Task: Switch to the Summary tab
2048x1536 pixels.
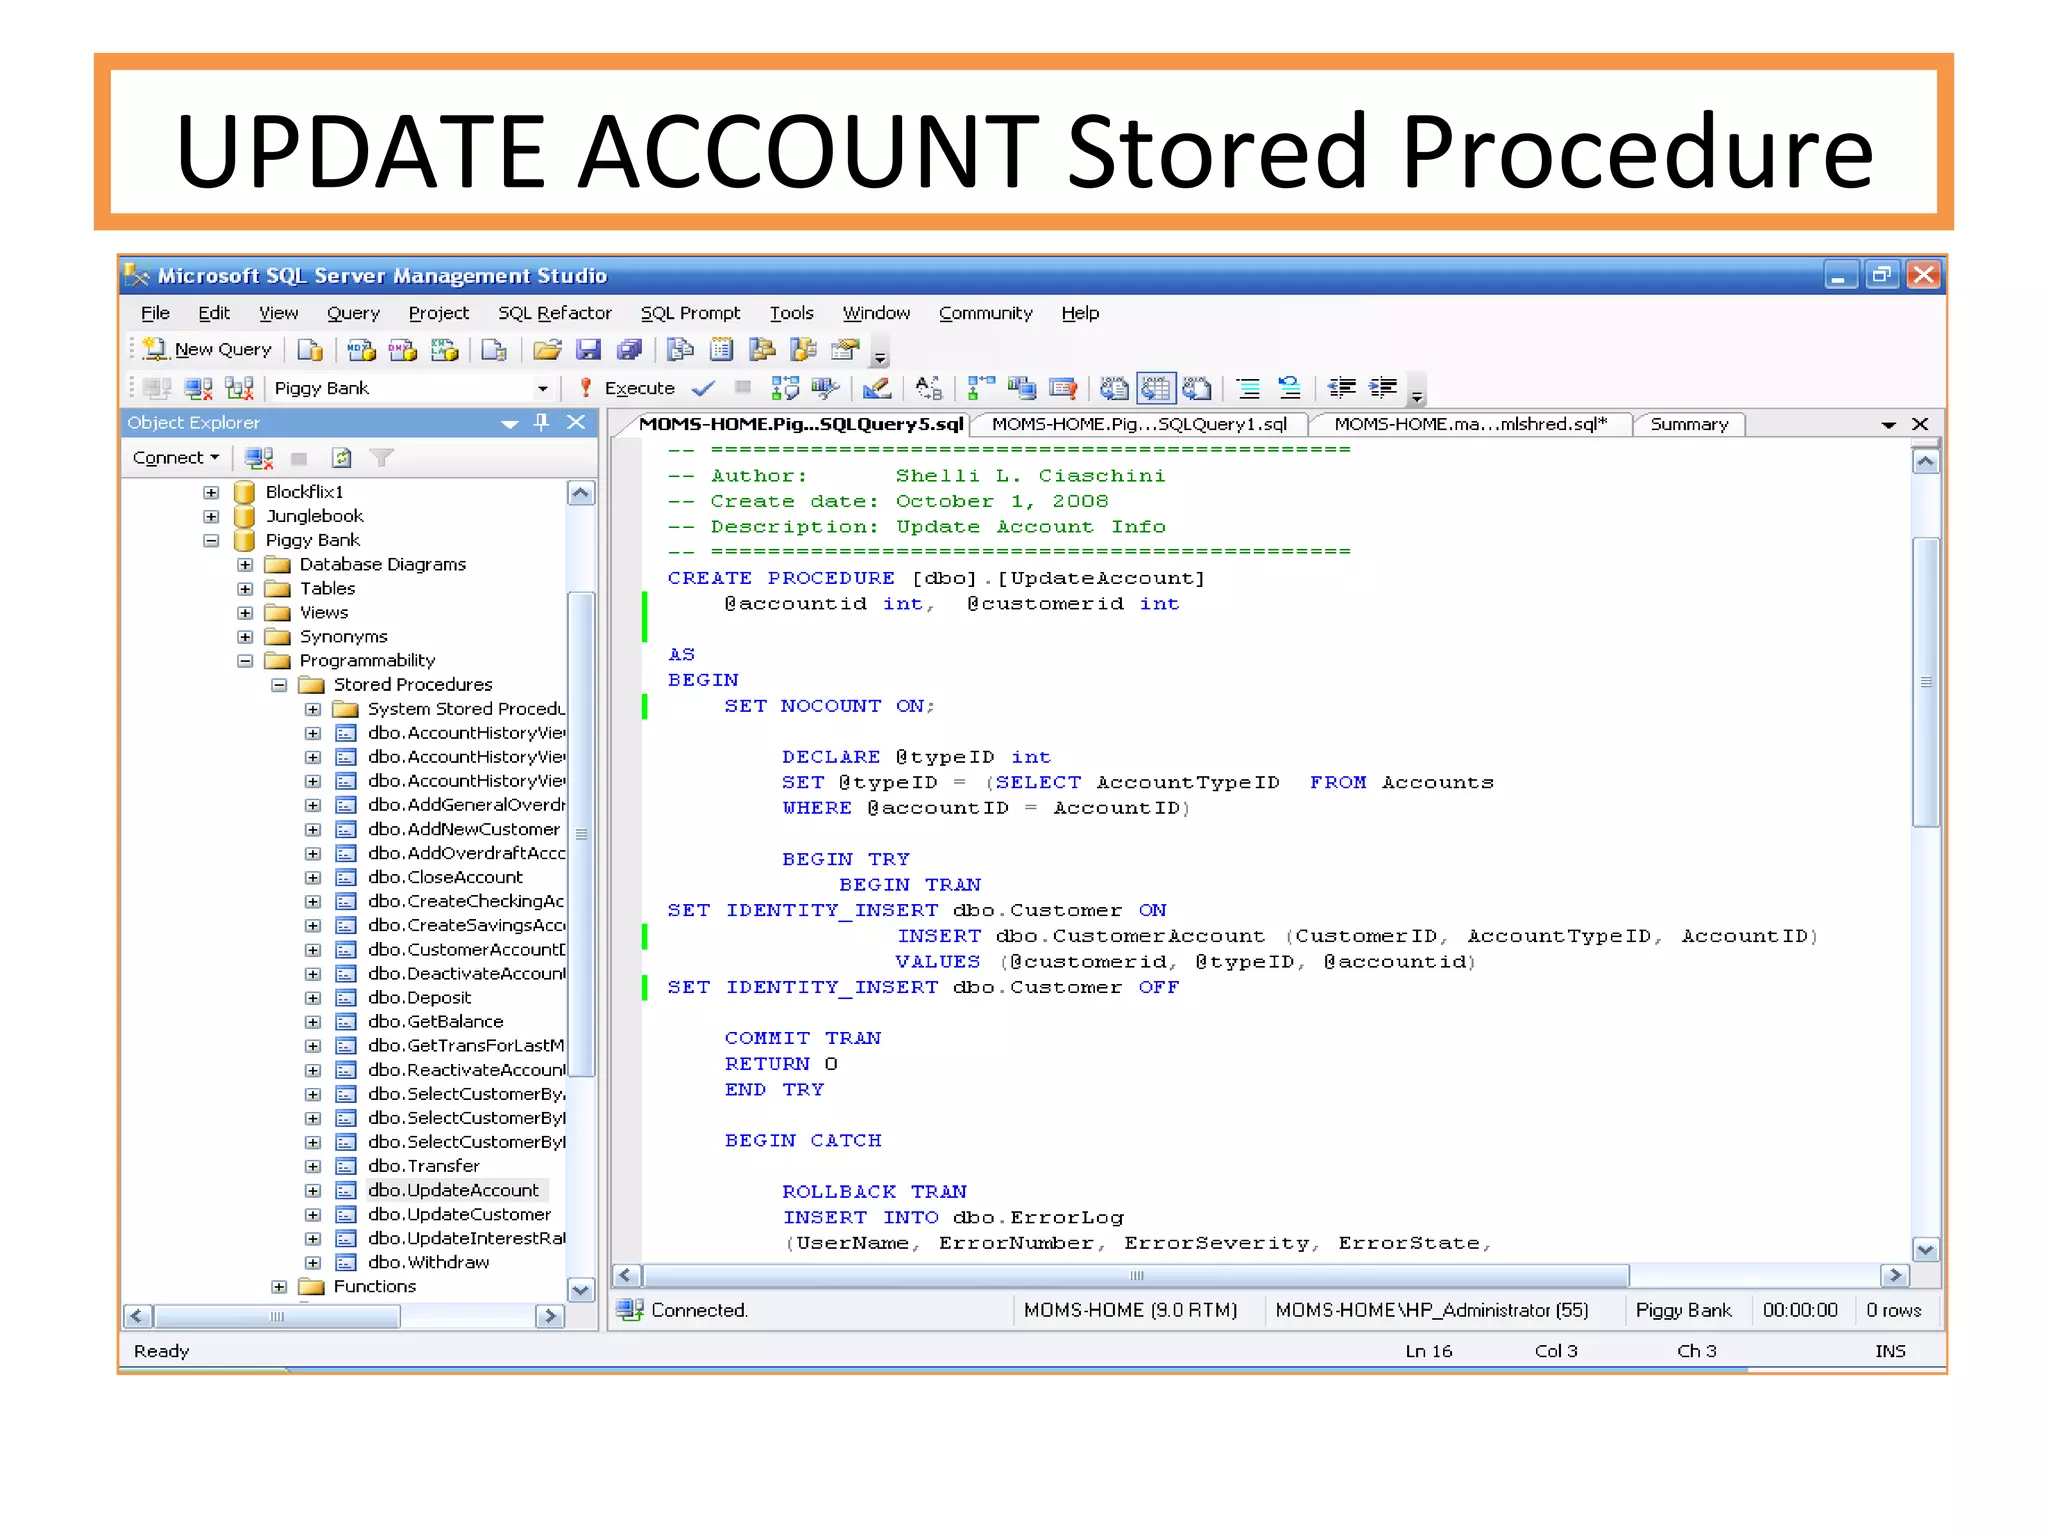Action: 1689,424
